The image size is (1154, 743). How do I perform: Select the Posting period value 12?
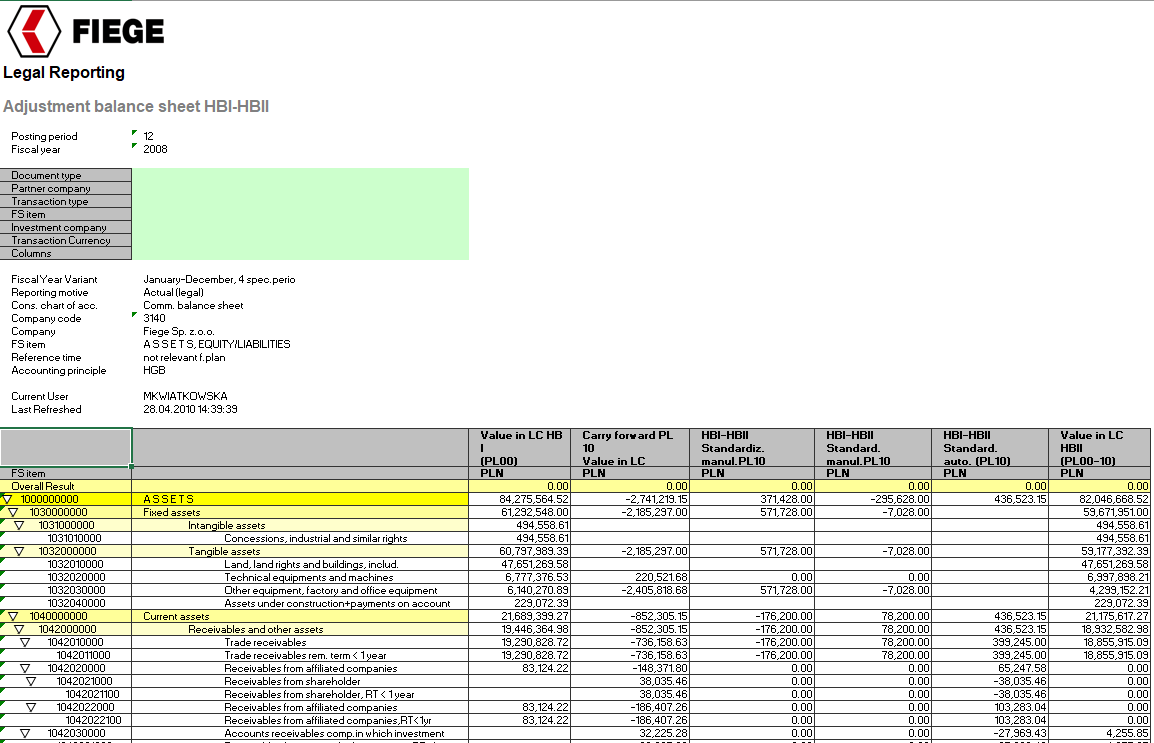(149, 136)
